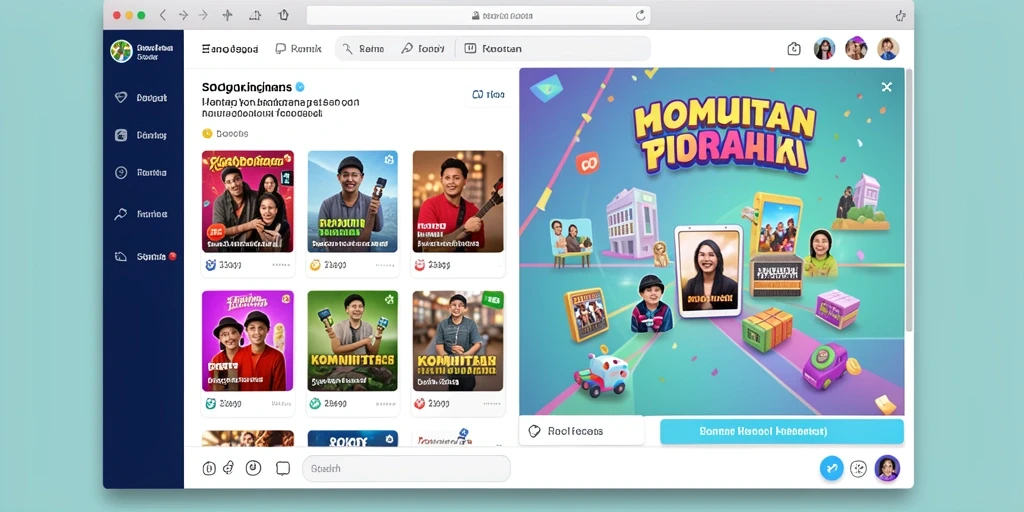Click the round logo in sidebar header
Screen dimensions: 1024x512
click(x=121, y=51)
